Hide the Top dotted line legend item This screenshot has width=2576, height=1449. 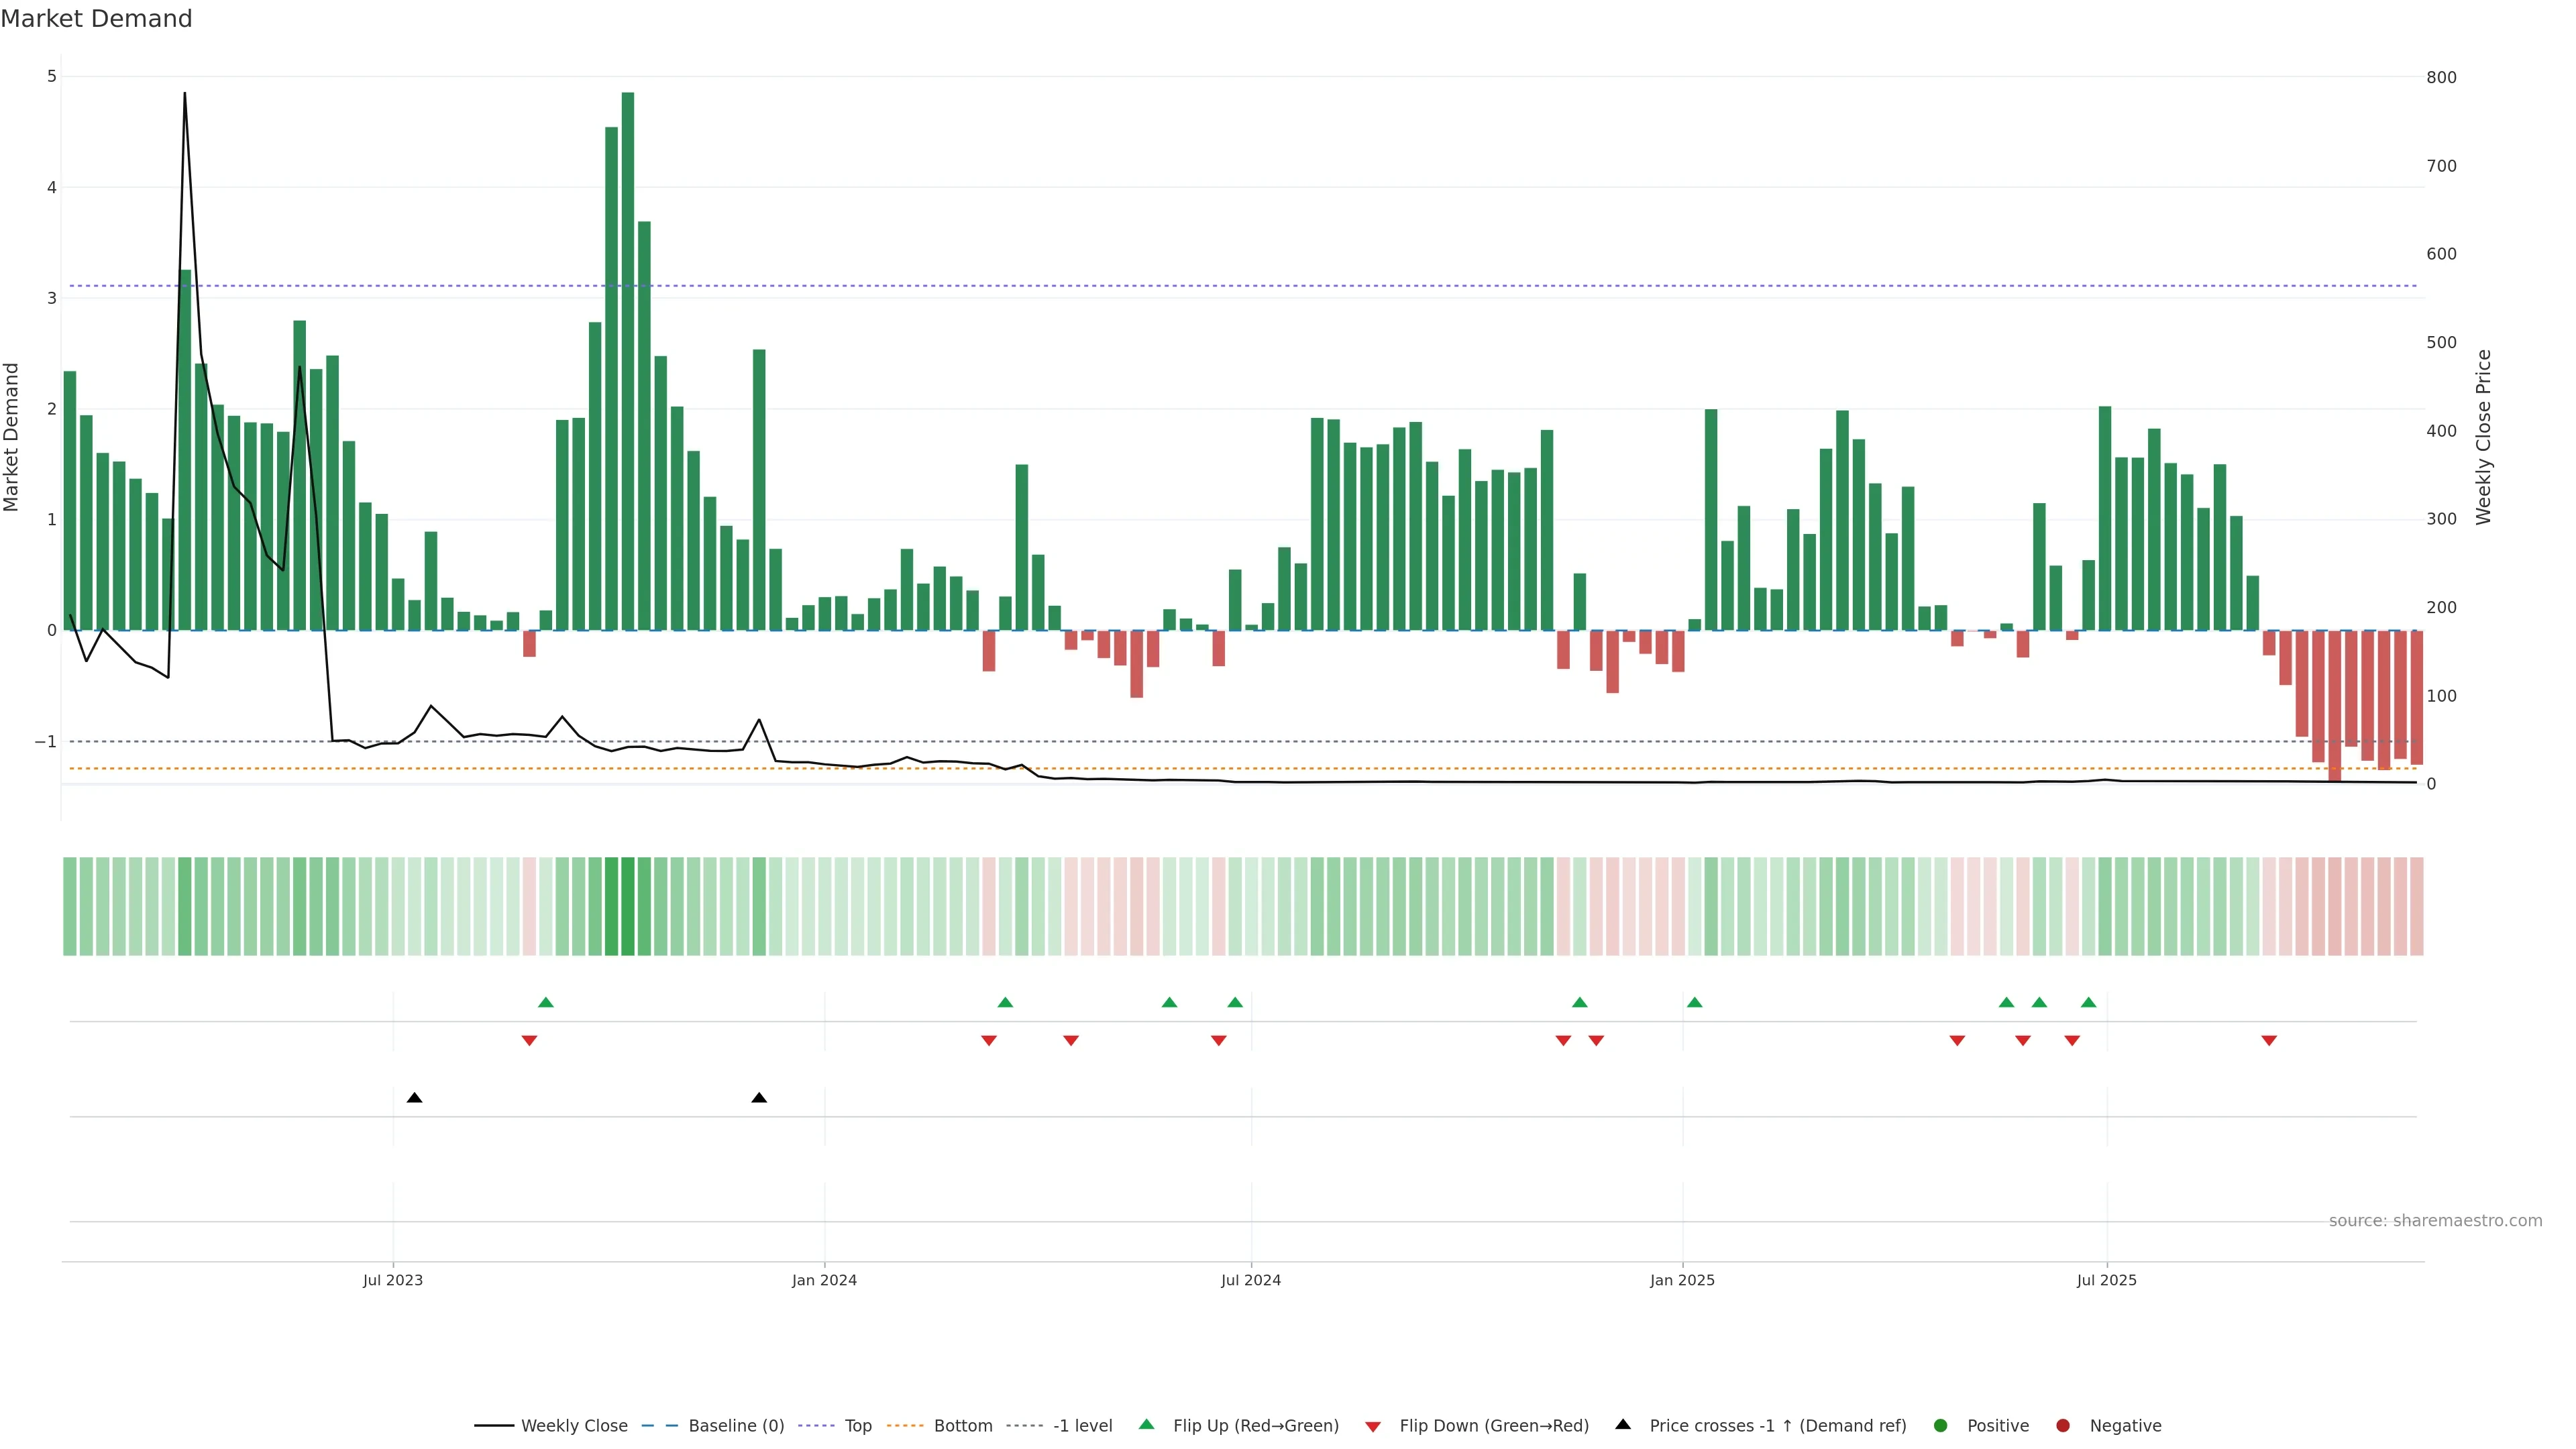857,1426
